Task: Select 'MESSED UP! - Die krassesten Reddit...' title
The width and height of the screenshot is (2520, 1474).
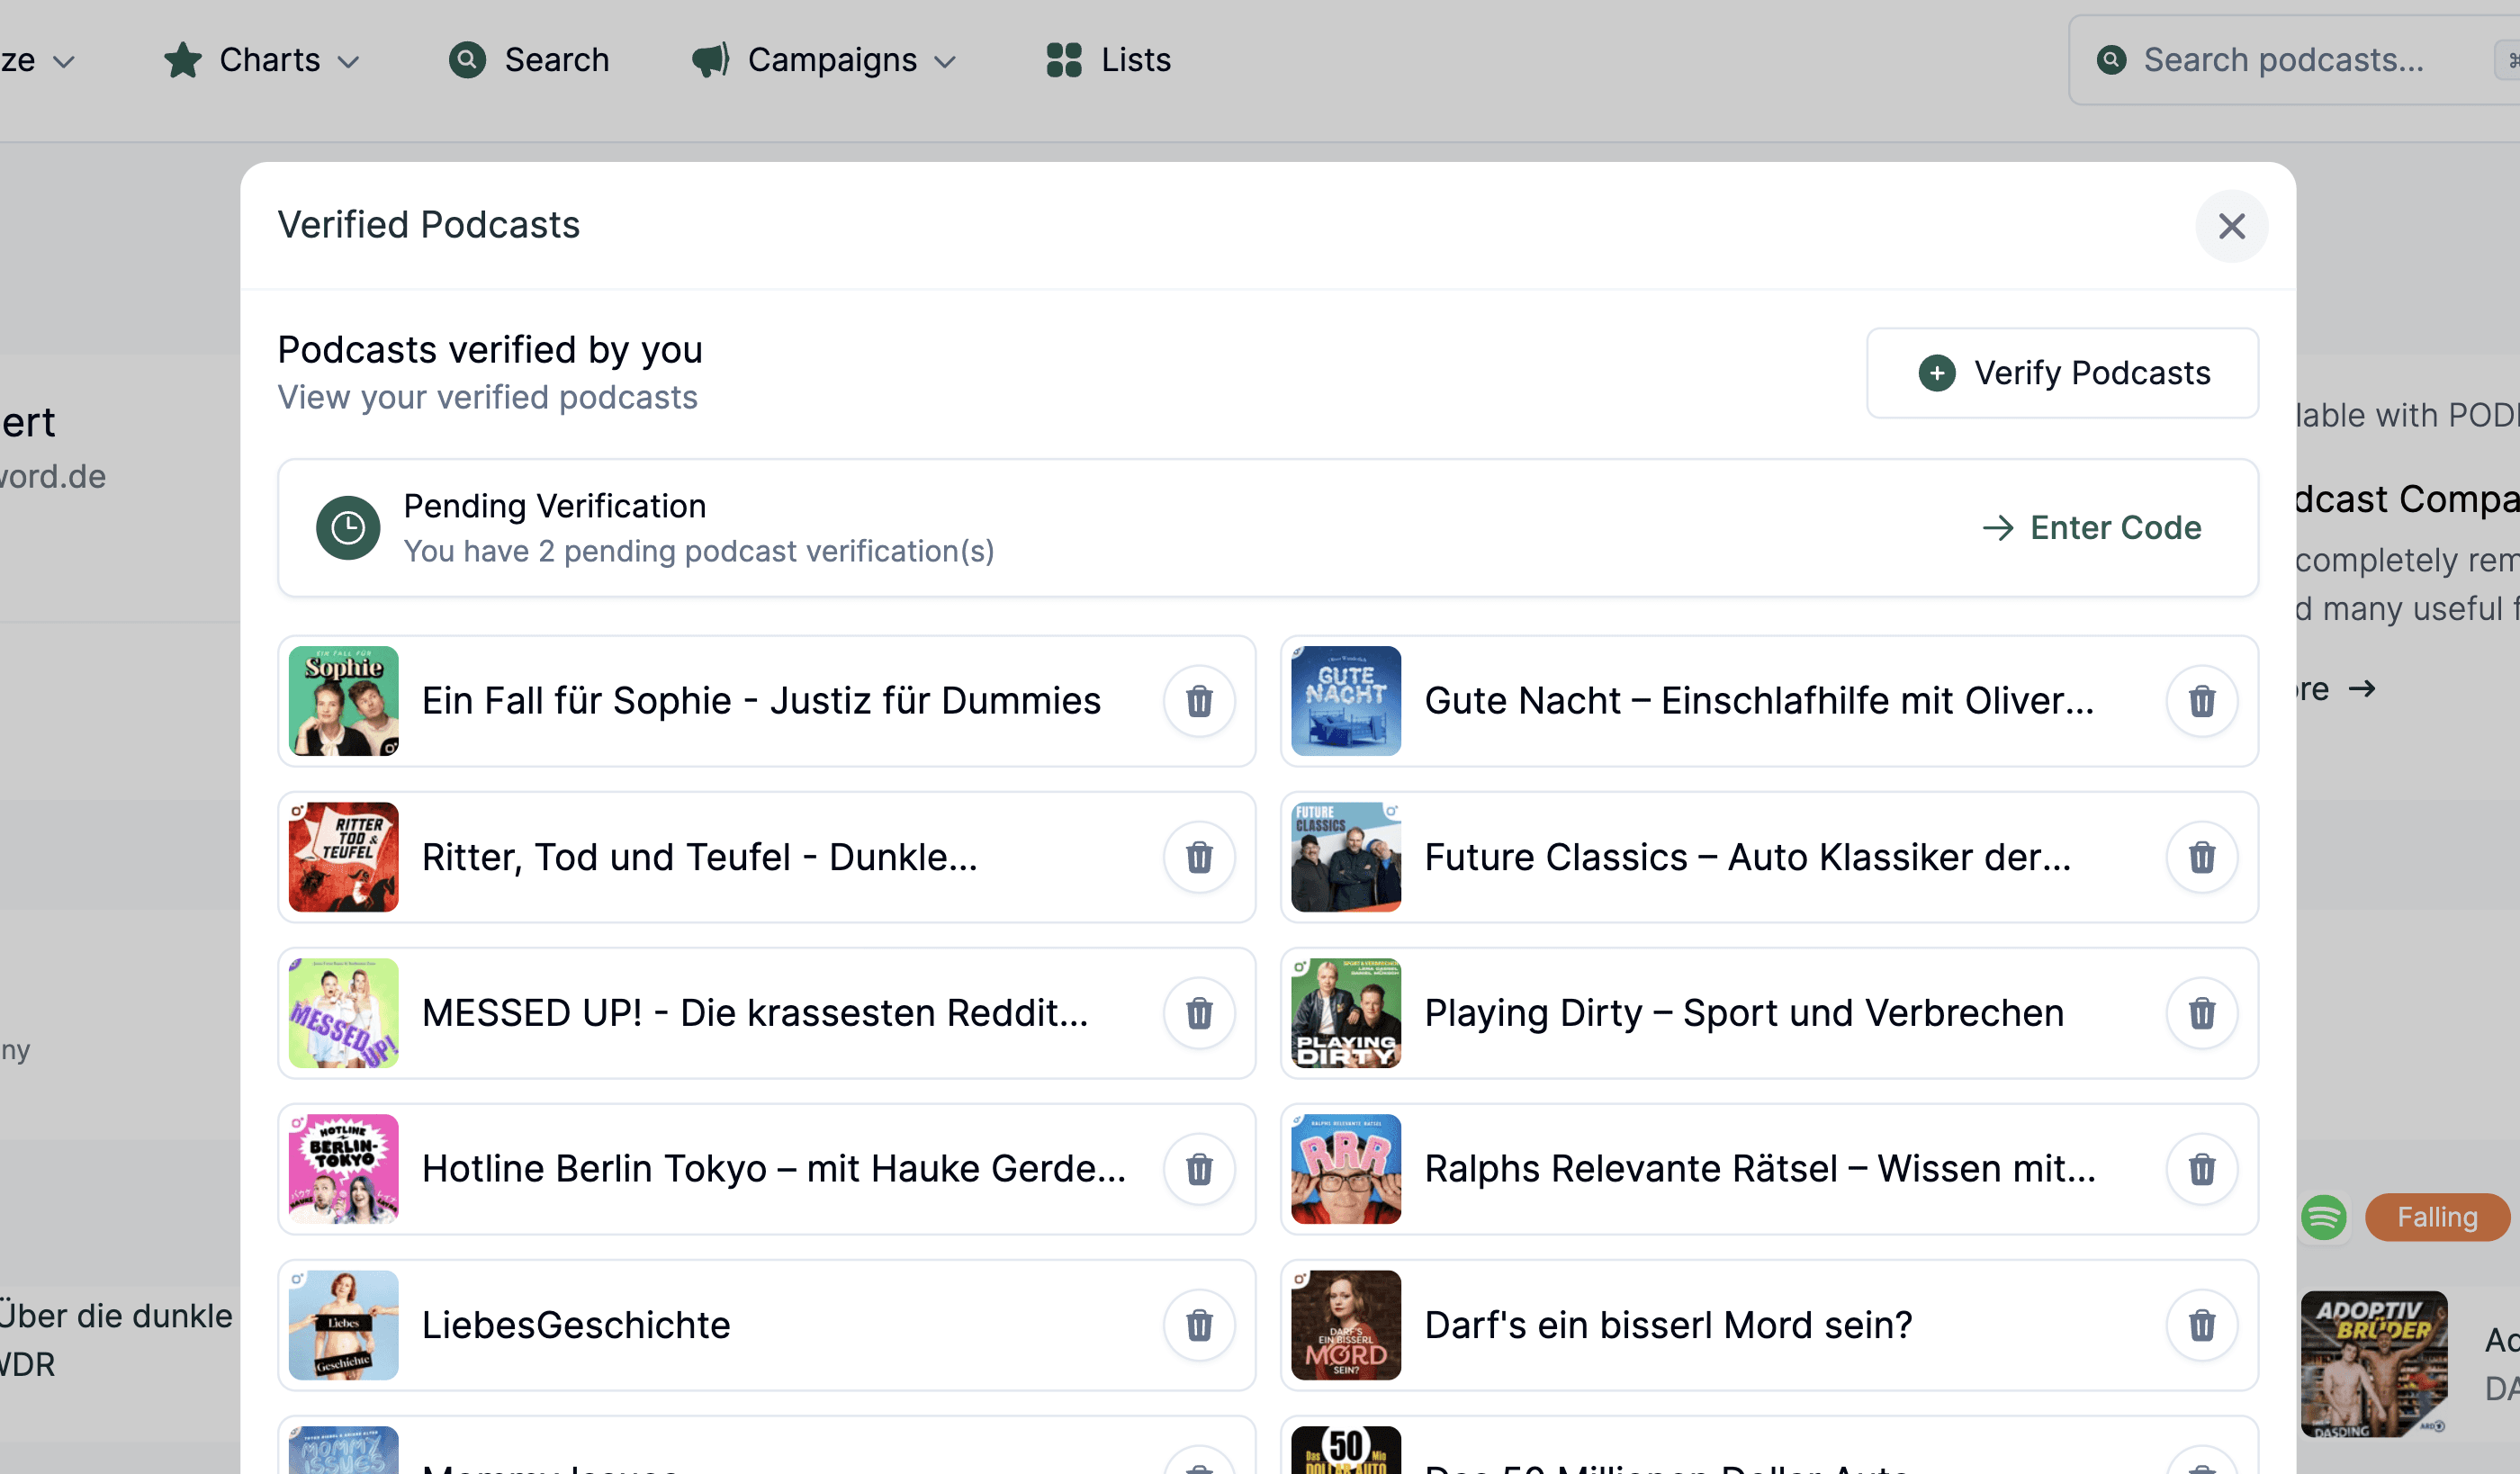Action: [x=755, y=1013]
